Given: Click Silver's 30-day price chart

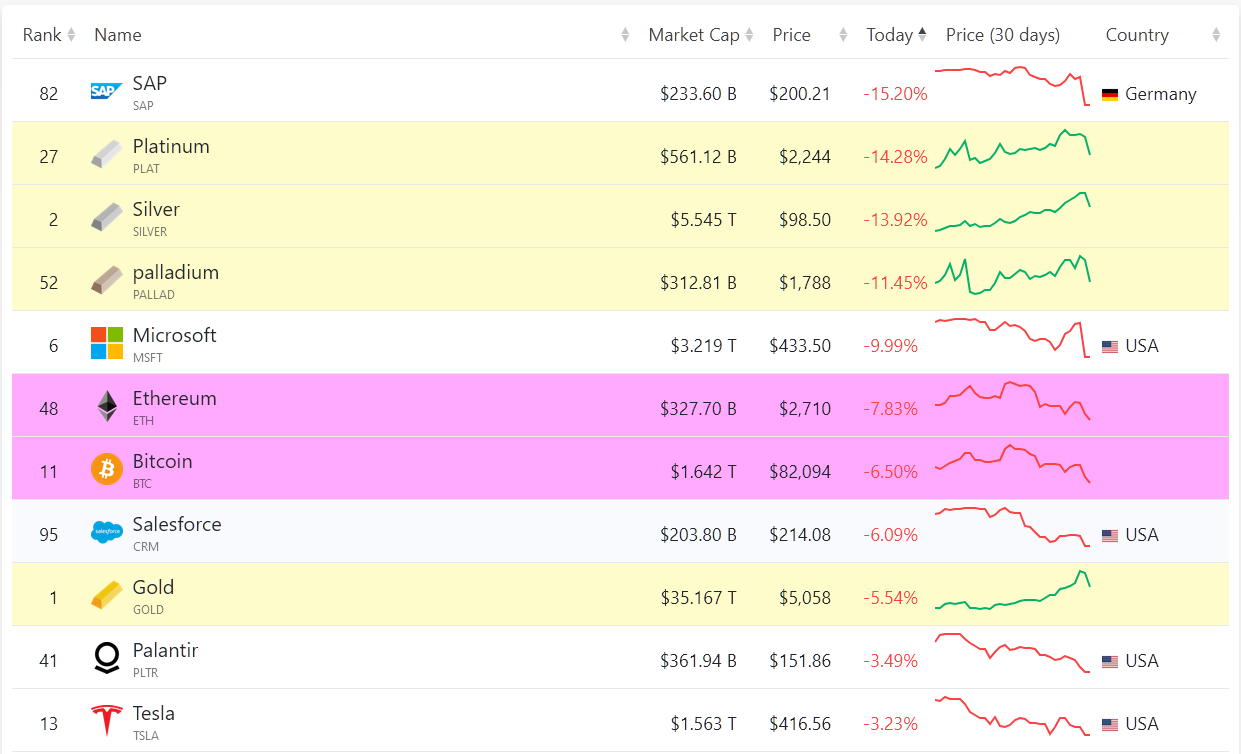Looking at the screenshot, I should [1012, 212].
